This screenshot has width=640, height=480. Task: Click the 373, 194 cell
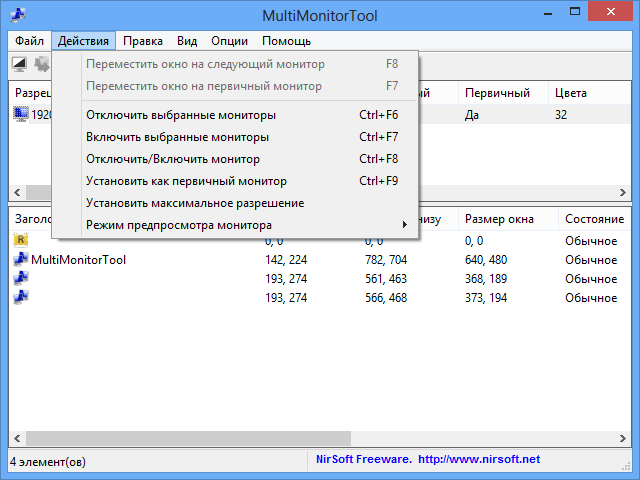(x=486, y=298)
